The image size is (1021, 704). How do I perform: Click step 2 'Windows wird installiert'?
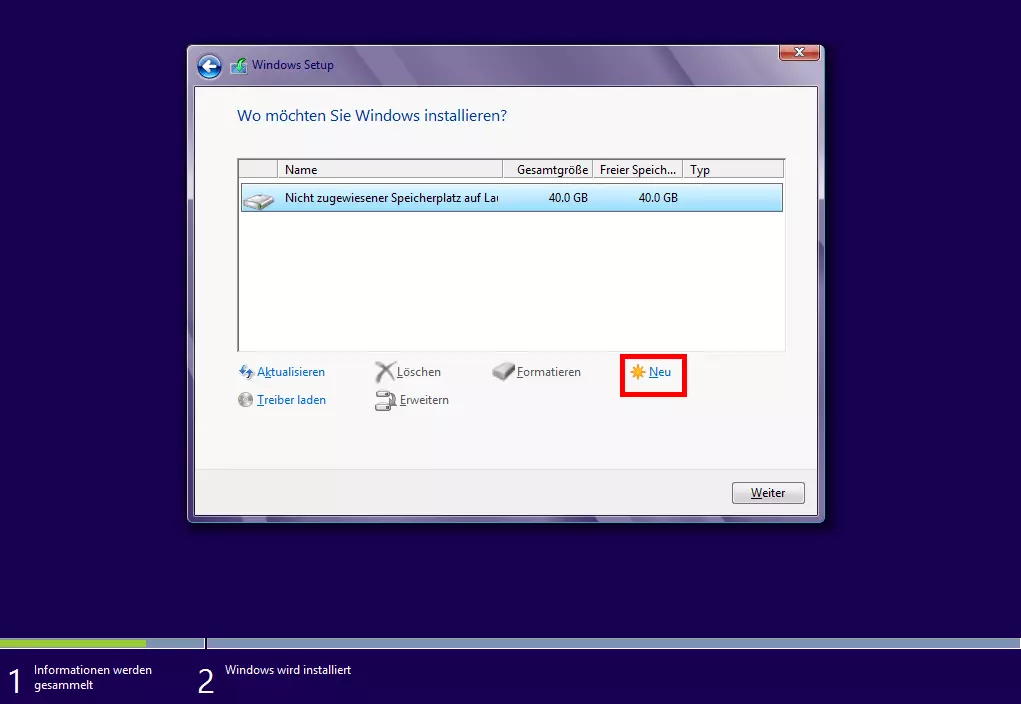coord(288,669)
